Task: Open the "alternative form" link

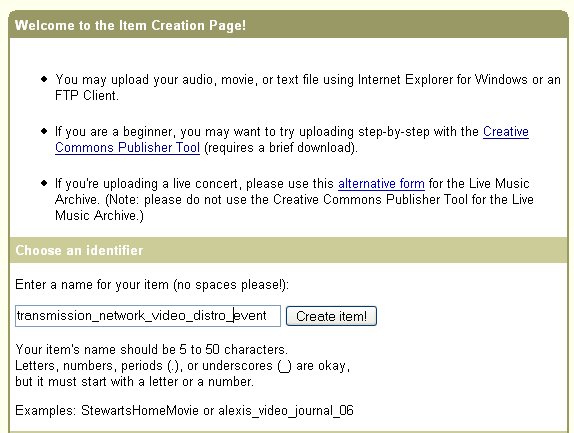Action: pos(381,183)
